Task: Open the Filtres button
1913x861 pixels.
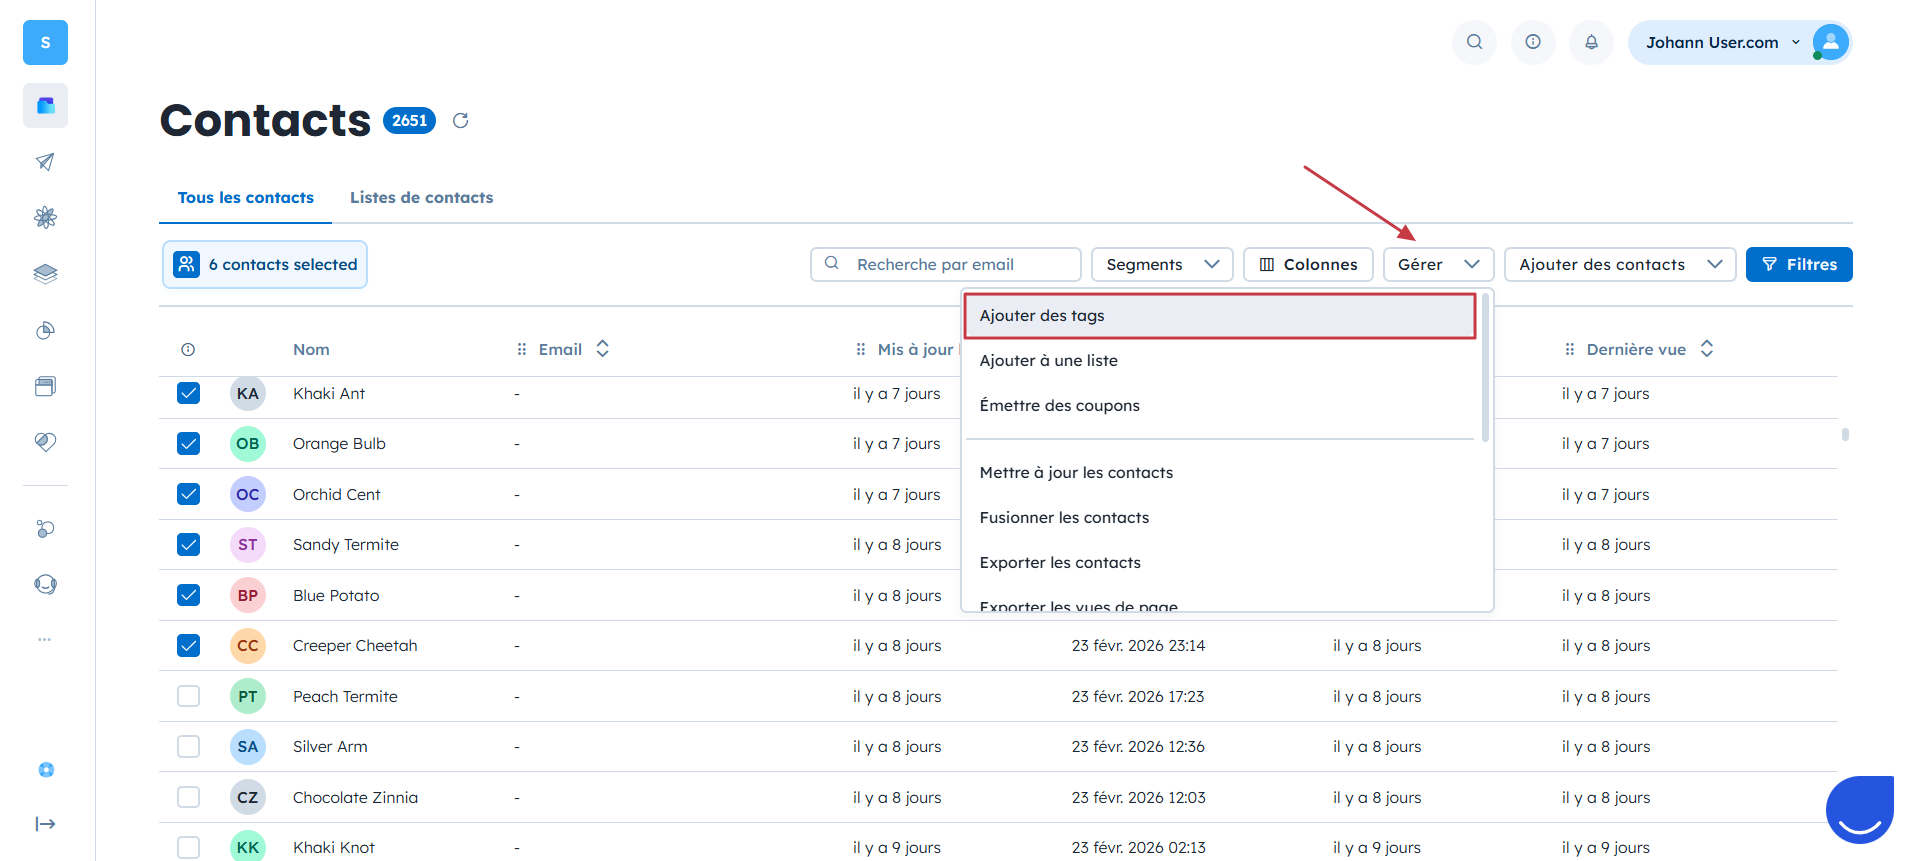Action: 1799,264
